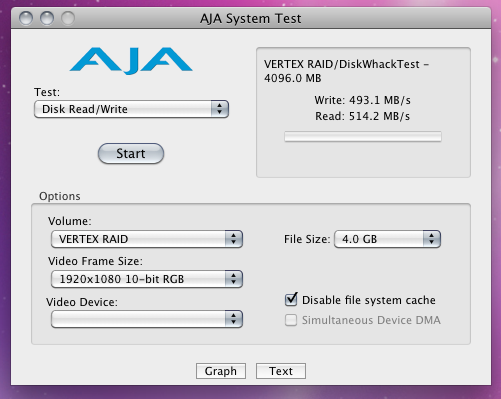Click the Video Frame Size arrow indicator
501x399 pixels.
point(233,279)
